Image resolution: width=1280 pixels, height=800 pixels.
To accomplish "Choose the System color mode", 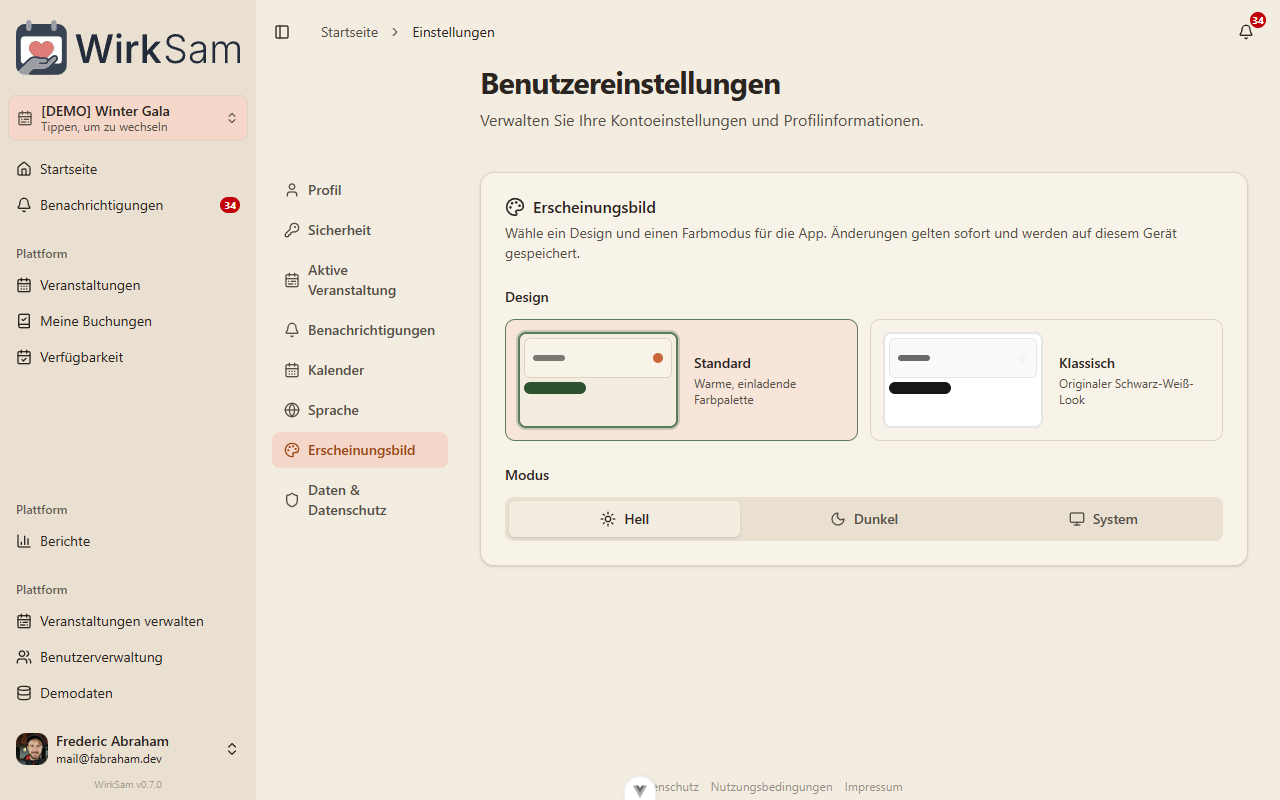I will click(x=1103, y=519).
